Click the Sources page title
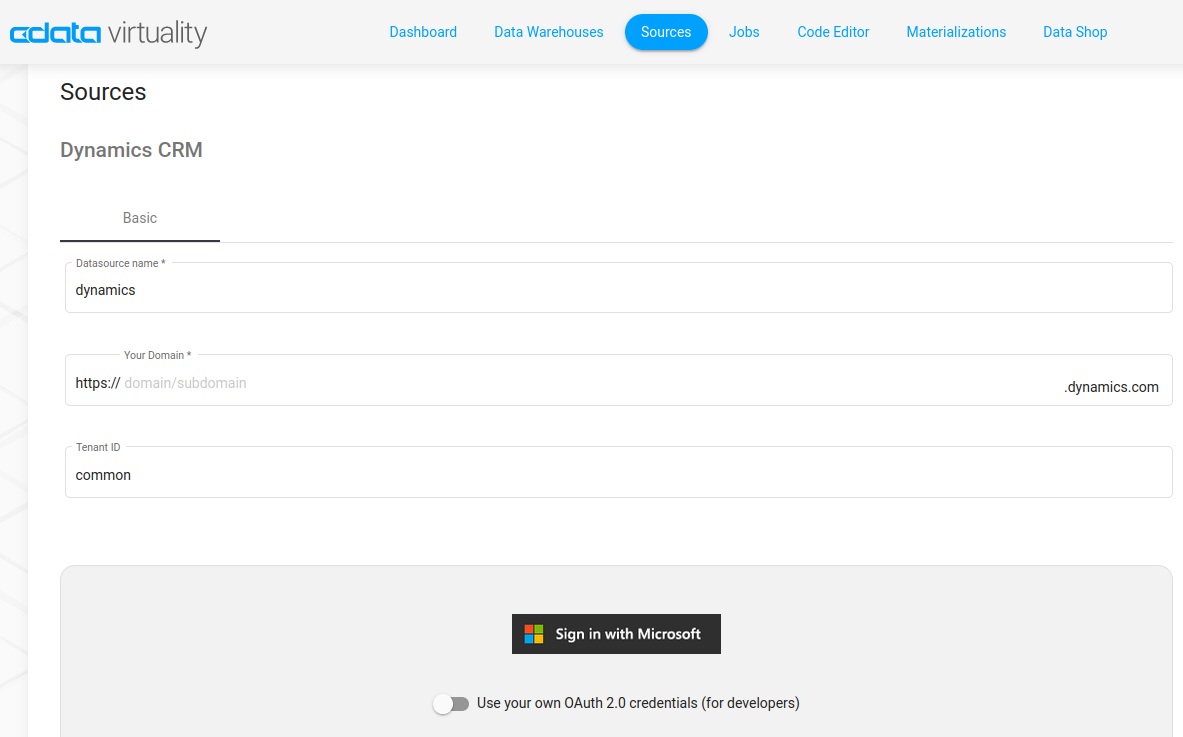 103,92
